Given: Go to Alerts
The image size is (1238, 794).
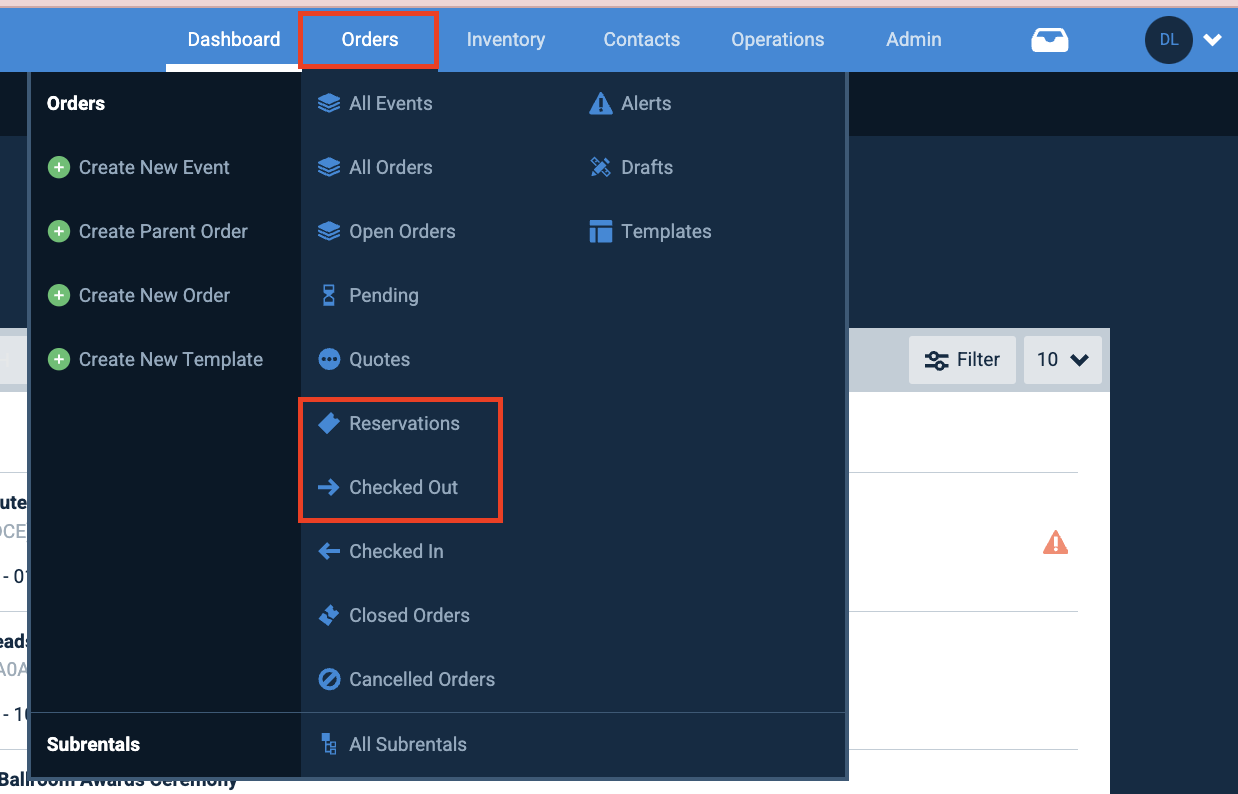Looking at the screenshot, I should click(x=646, y=103).
